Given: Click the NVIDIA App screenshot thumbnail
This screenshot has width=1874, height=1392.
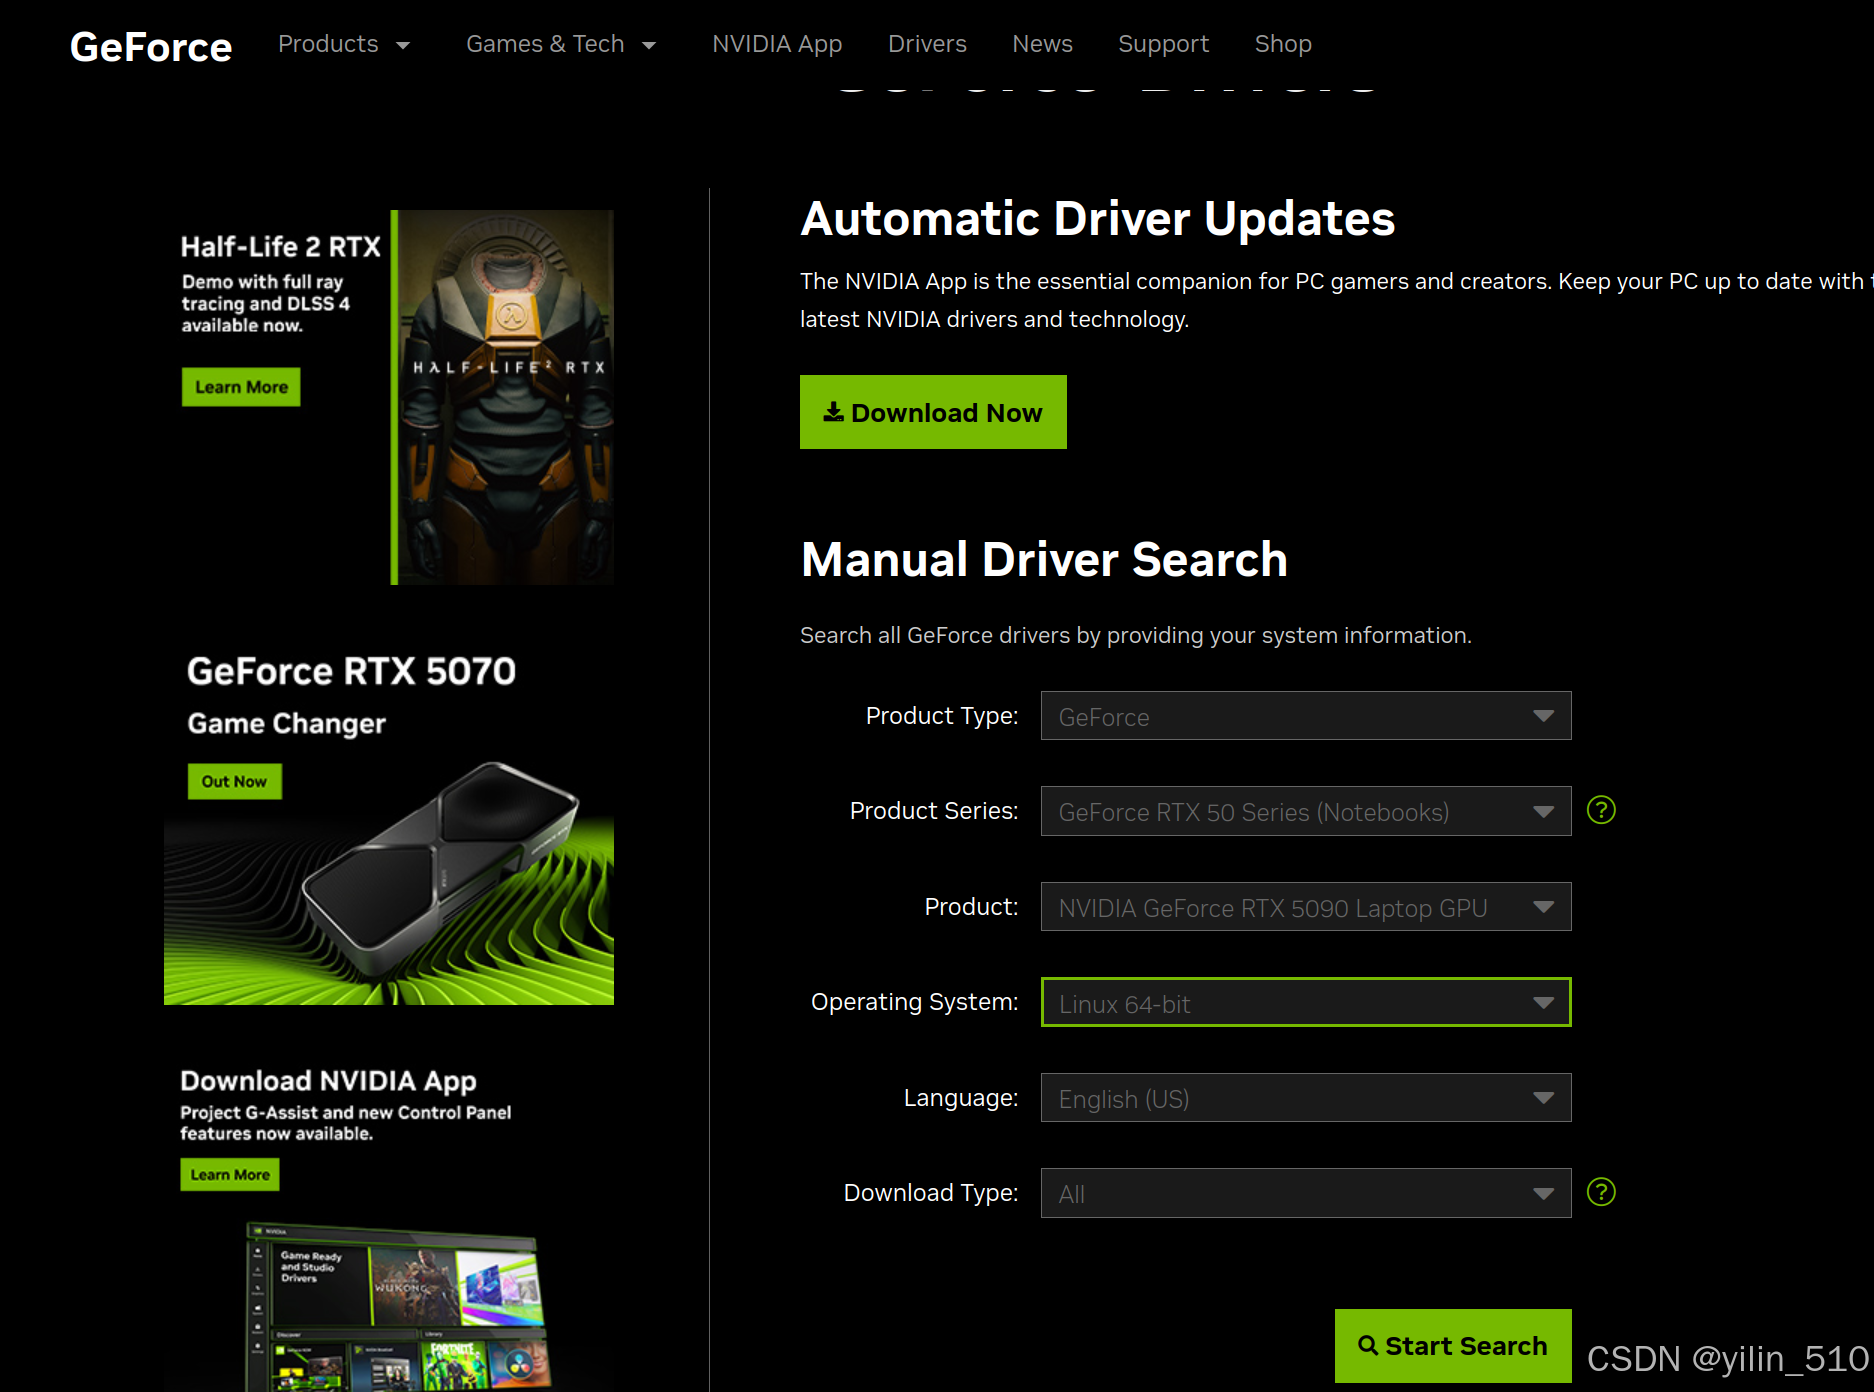Looking at the screenshot, I should (x=397, y=1306).
